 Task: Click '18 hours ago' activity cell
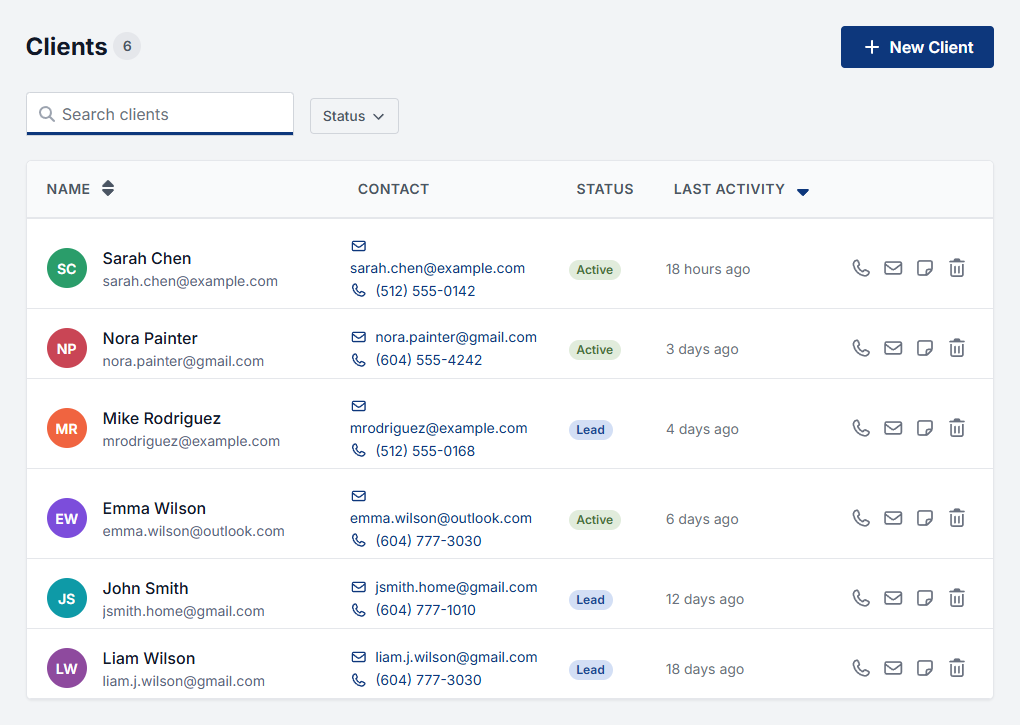pyautogui.click(x=708, y=269)
